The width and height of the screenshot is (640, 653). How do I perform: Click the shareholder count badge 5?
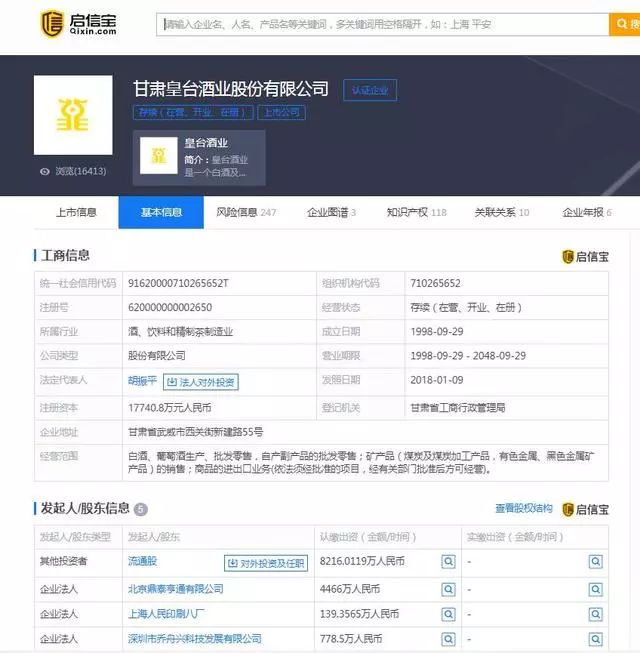(141, 509)
